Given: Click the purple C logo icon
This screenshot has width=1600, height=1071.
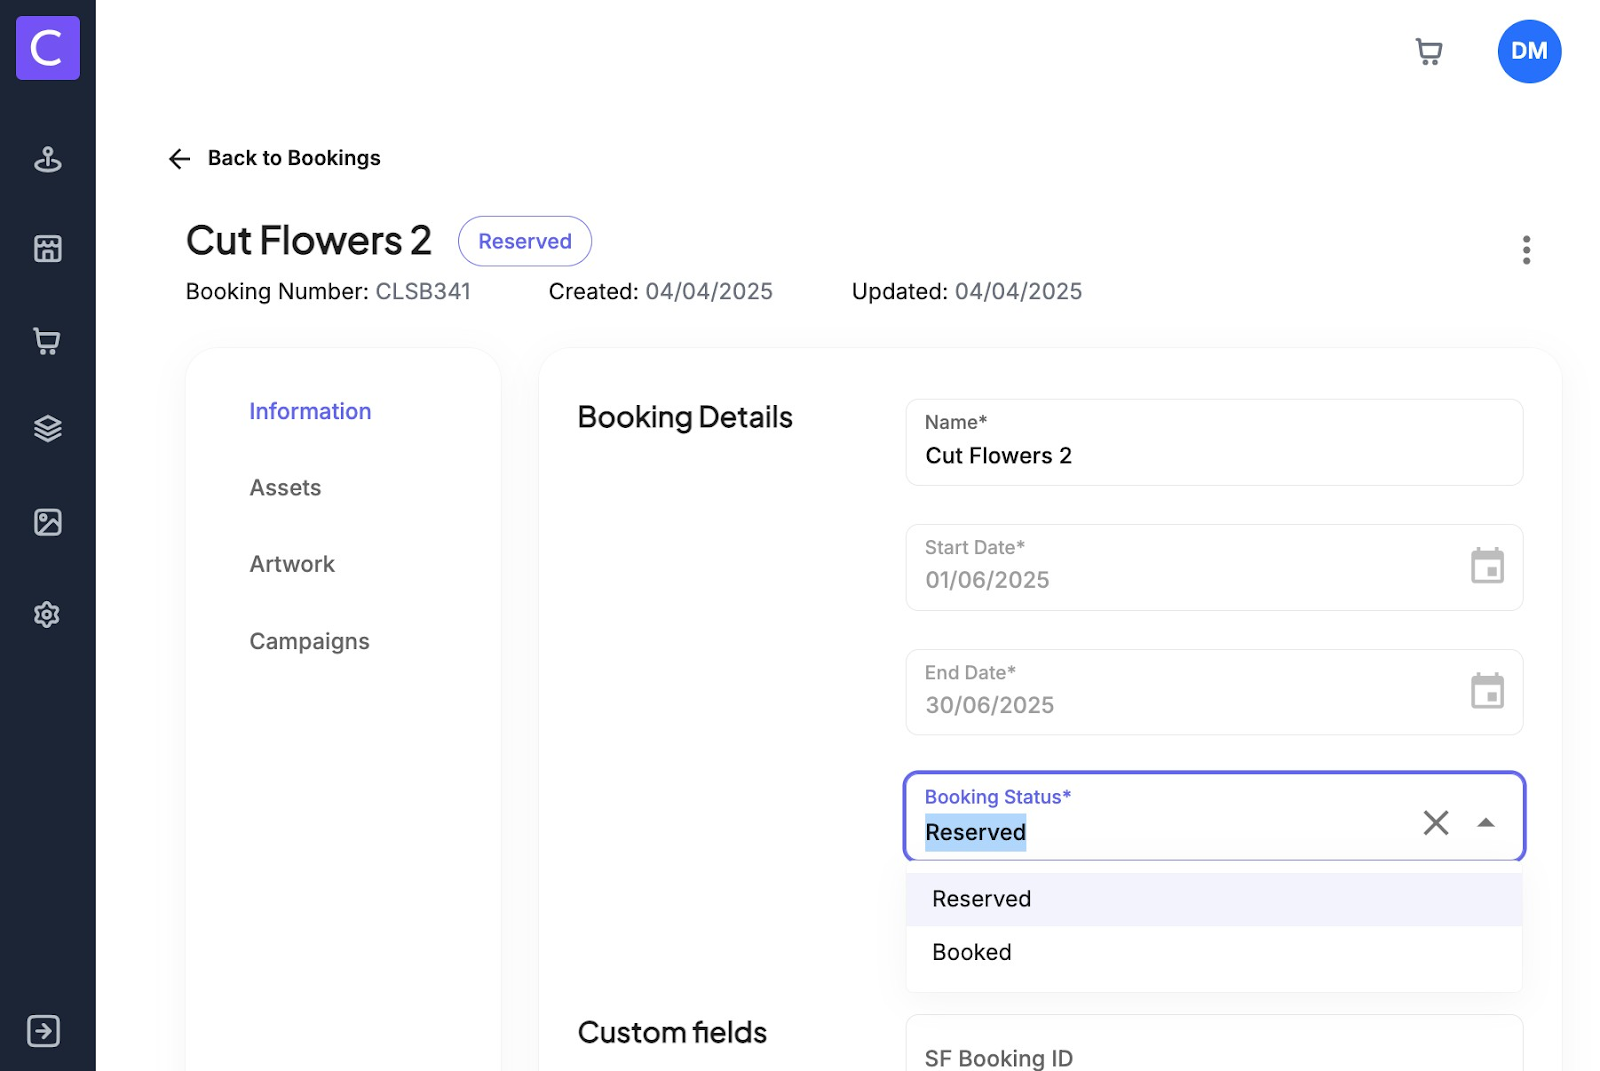Looking at the screenshot, I should [47, 48].
